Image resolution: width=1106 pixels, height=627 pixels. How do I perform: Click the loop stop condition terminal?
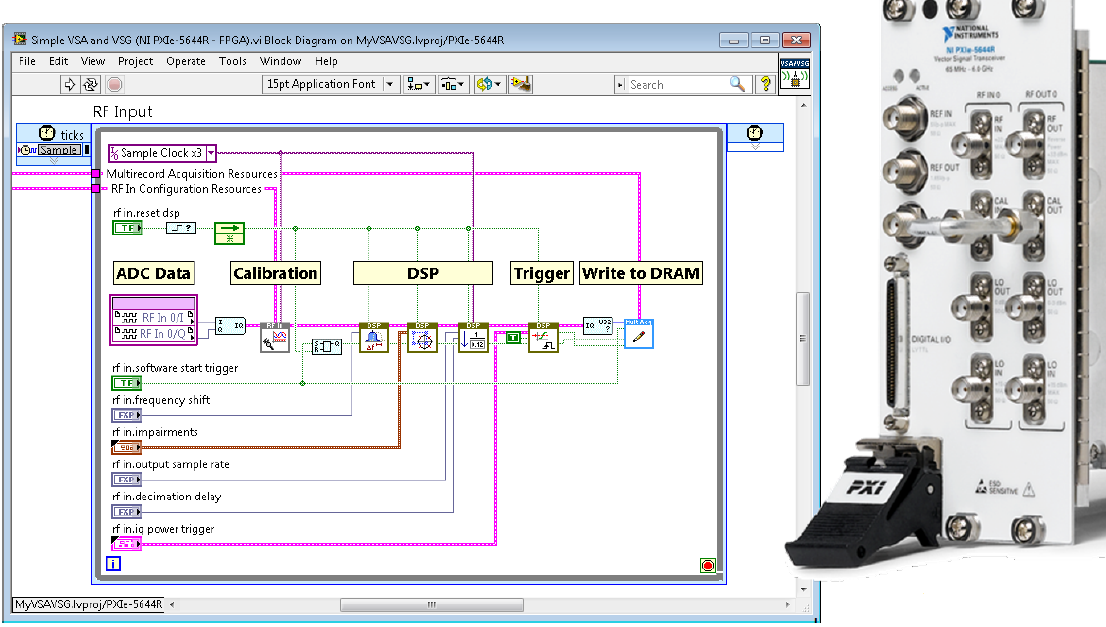(x=708, y=566)
